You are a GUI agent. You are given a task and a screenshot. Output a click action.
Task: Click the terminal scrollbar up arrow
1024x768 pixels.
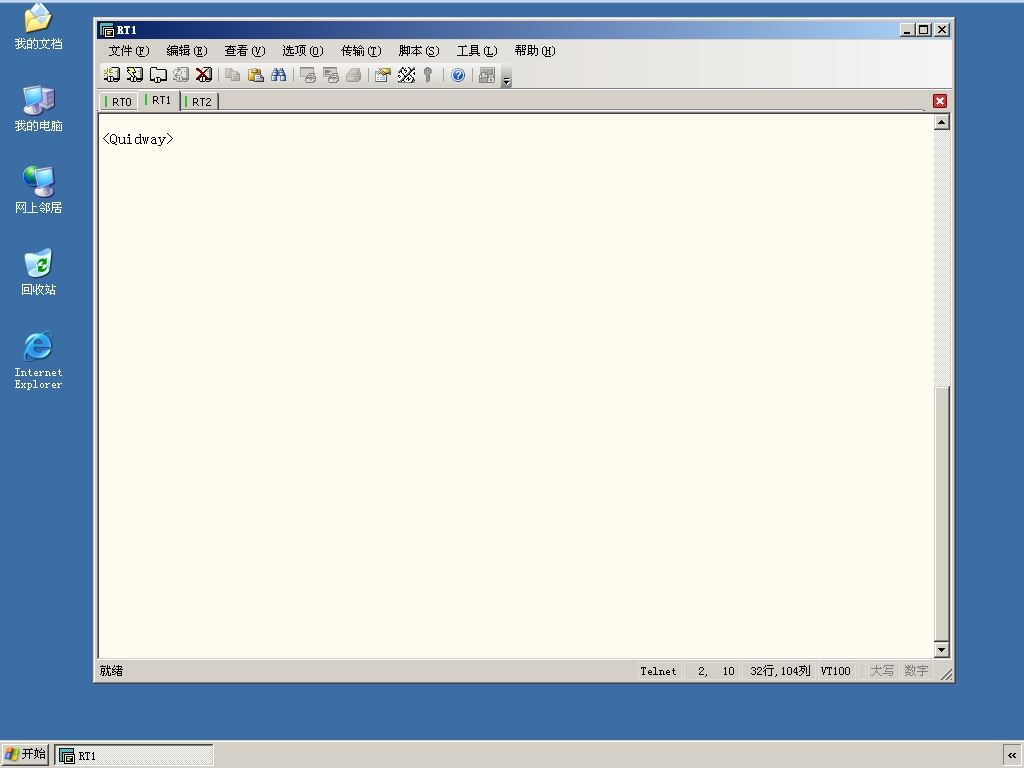pyautogui.click(x=942, y=122)
